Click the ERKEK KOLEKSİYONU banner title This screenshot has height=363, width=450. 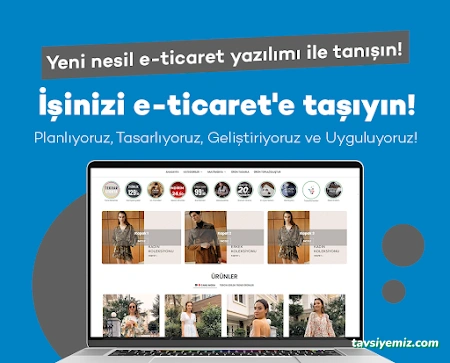244,249
